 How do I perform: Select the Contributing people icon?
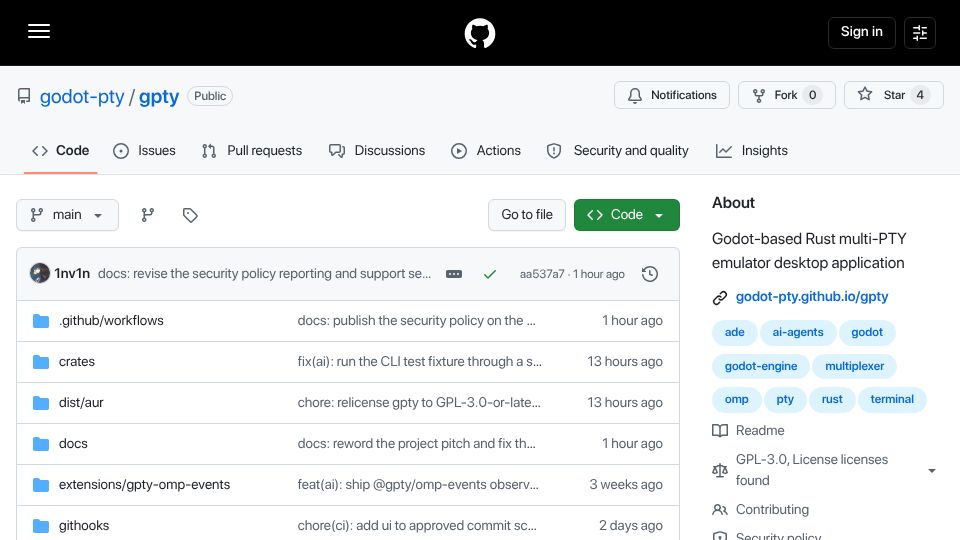tap(720, 509)
